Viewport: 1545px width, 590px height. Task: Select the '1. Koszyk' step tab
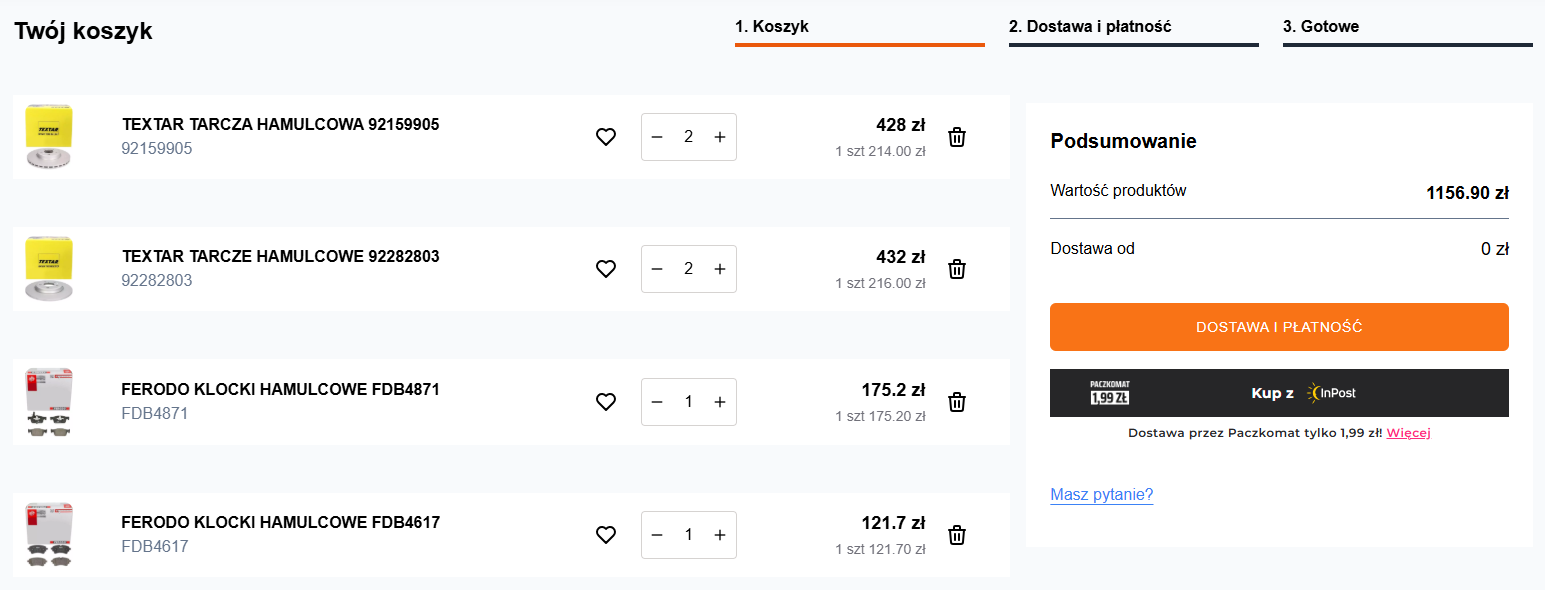pos(860,28)
